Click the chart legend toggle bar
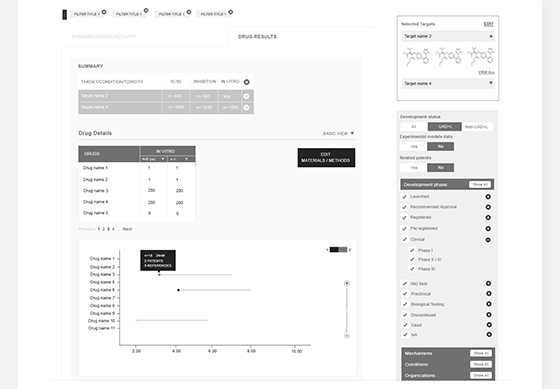Image resolution: width=560 pixels, height=389 pixels. 338,250
